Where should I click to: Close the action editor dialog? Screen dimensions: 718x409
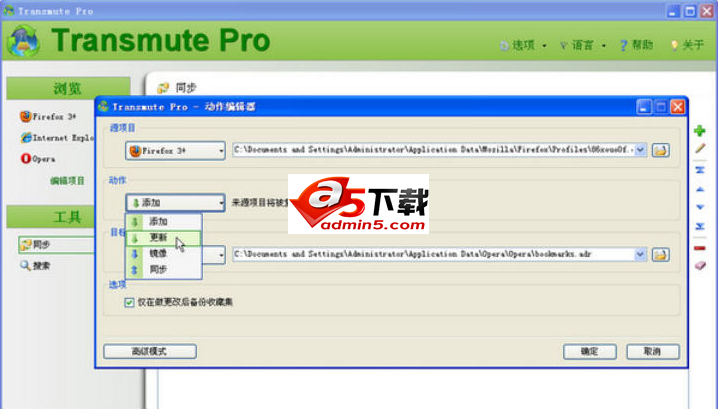pos(677,107)
